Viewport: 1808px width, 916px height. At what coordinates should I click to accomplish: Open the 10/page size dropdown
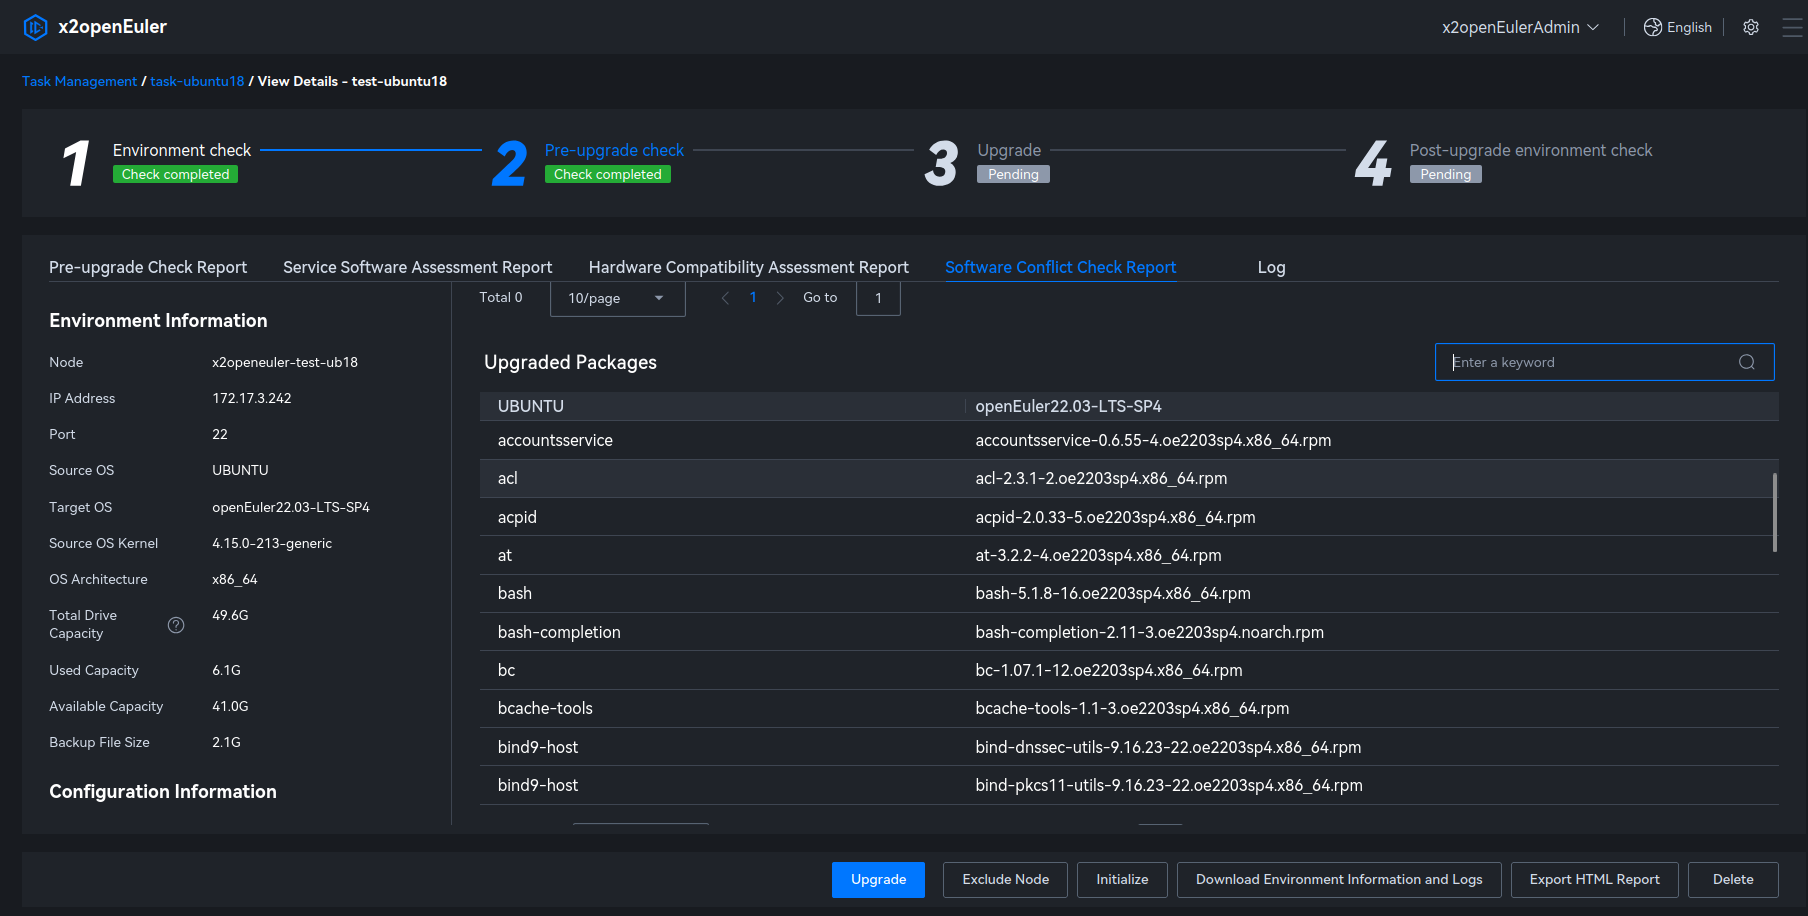617,298
